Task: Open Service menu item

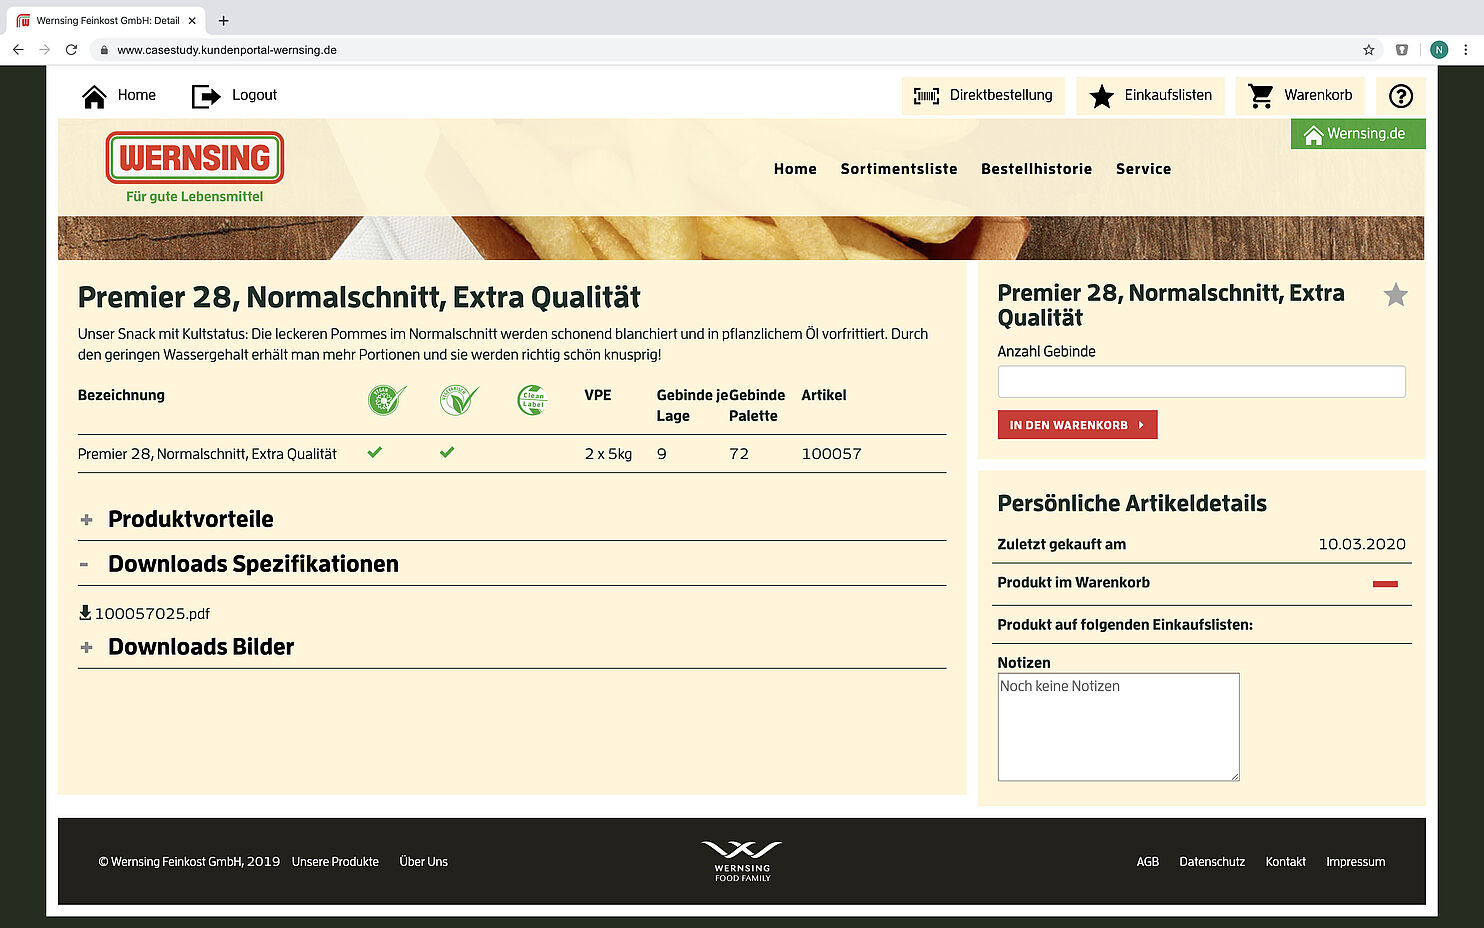Action: (x=1143, y=169)
